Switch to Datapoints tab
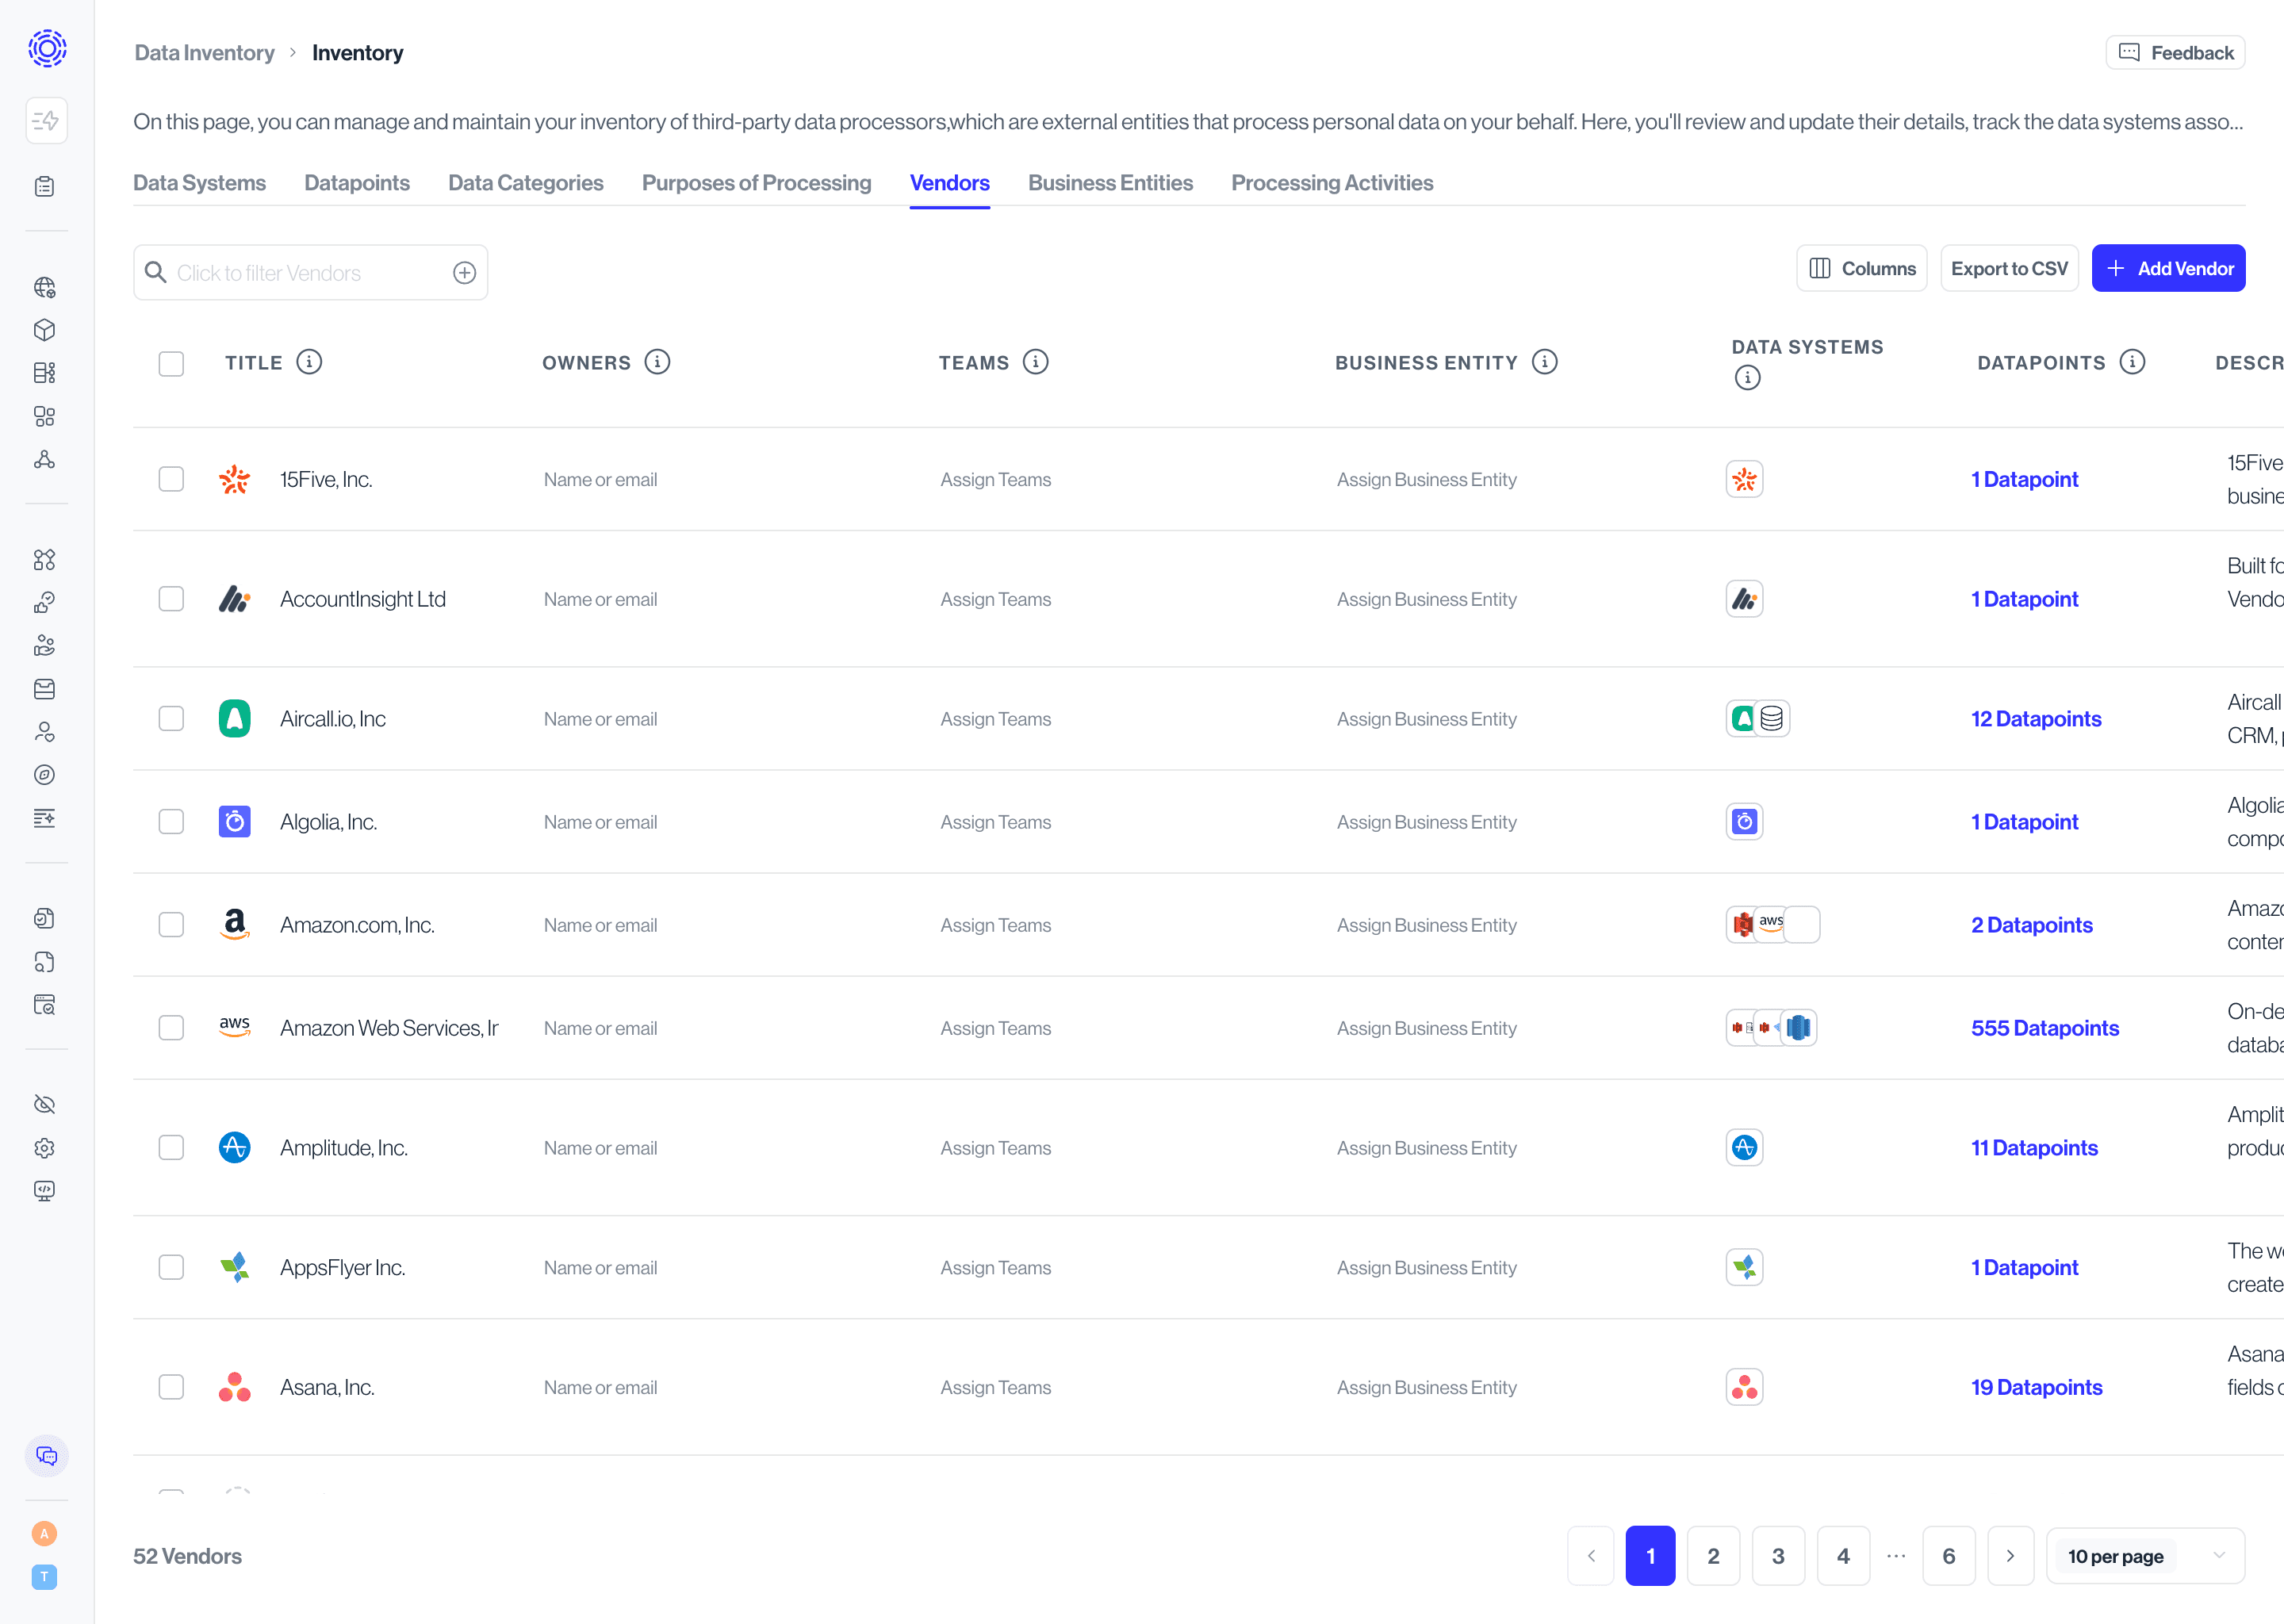The width and height of the screenshot is (2284, 1624). [357, 183]
